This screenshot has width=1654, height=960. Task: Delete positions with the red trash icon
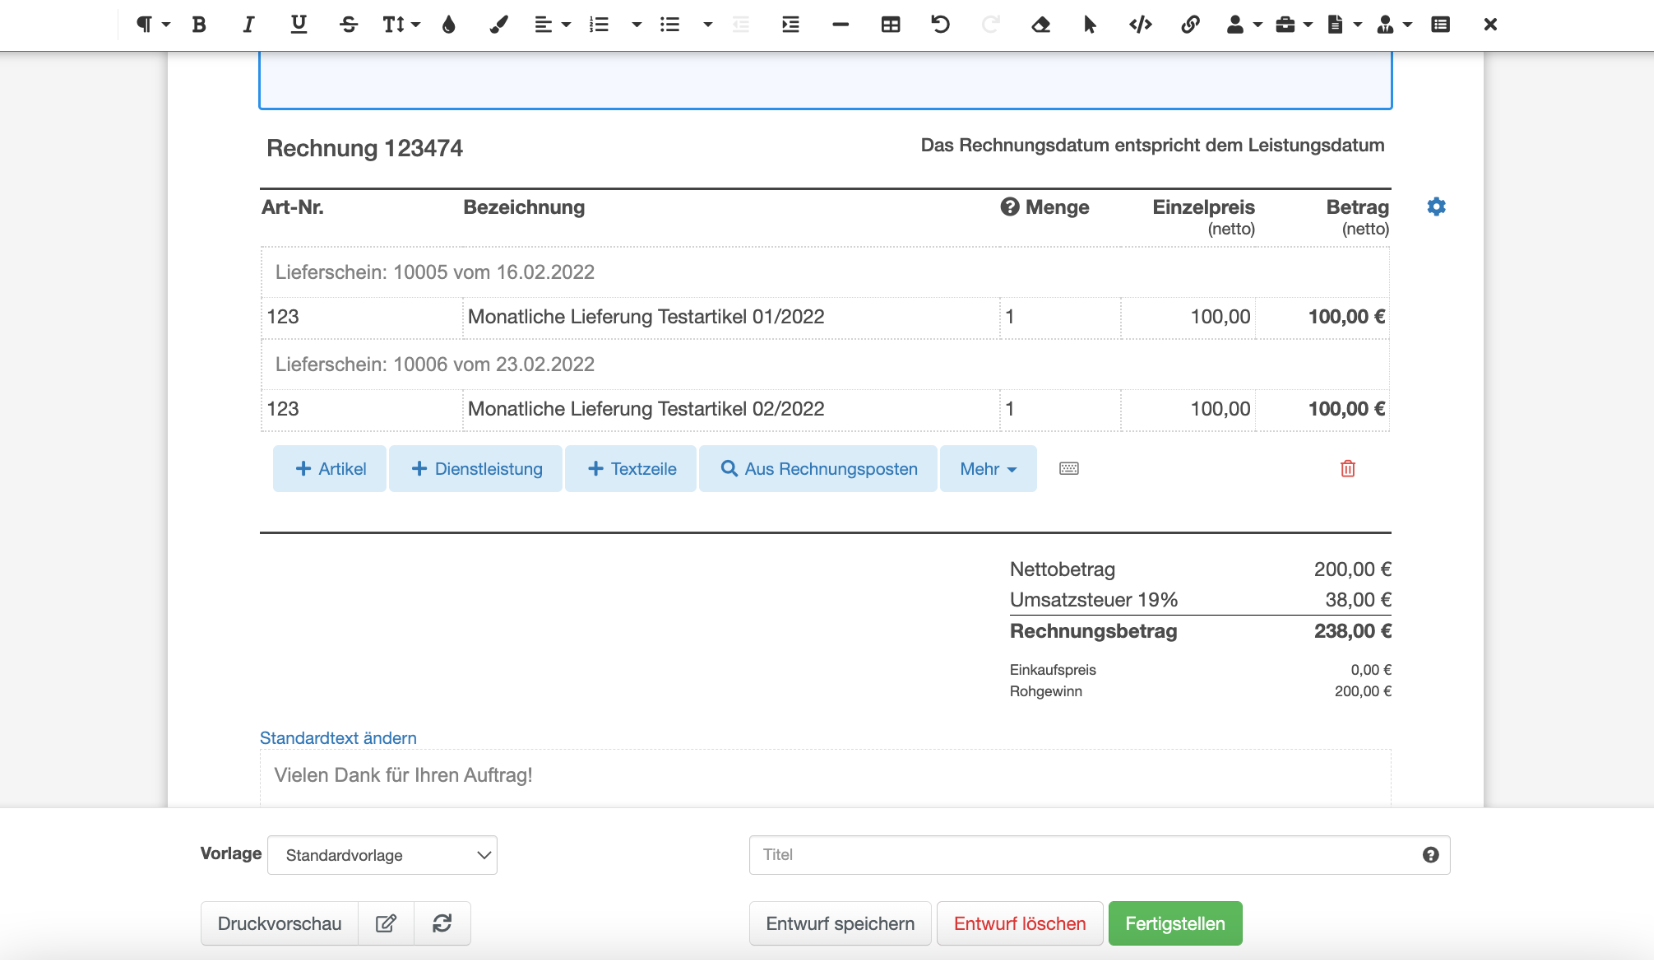1348,469
